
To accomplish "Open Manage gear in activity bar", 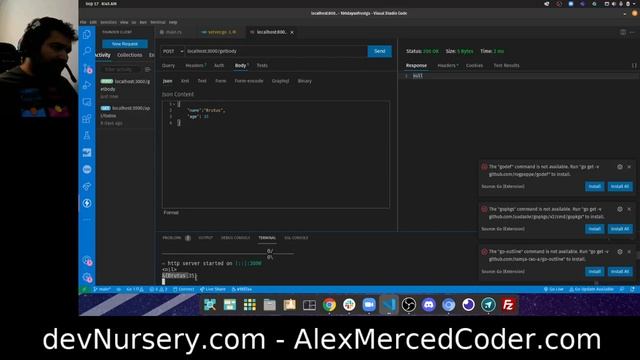I will 87,278.
